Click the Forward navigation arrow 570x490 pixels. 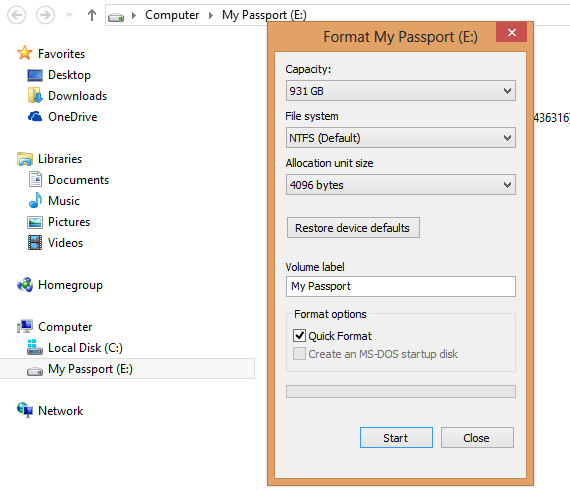point(45,15)
